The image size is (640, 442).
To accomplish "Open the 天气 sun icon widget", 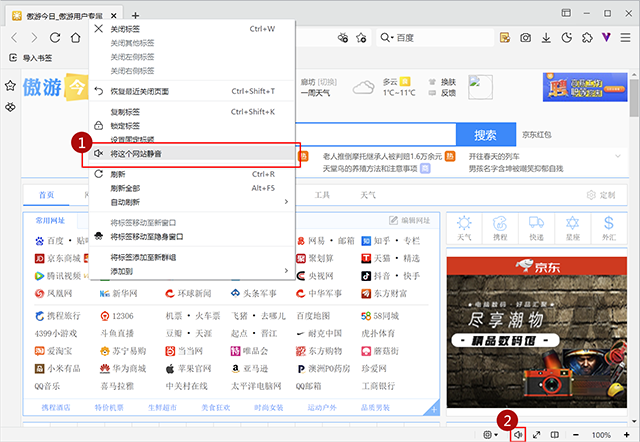I will 464,228.
